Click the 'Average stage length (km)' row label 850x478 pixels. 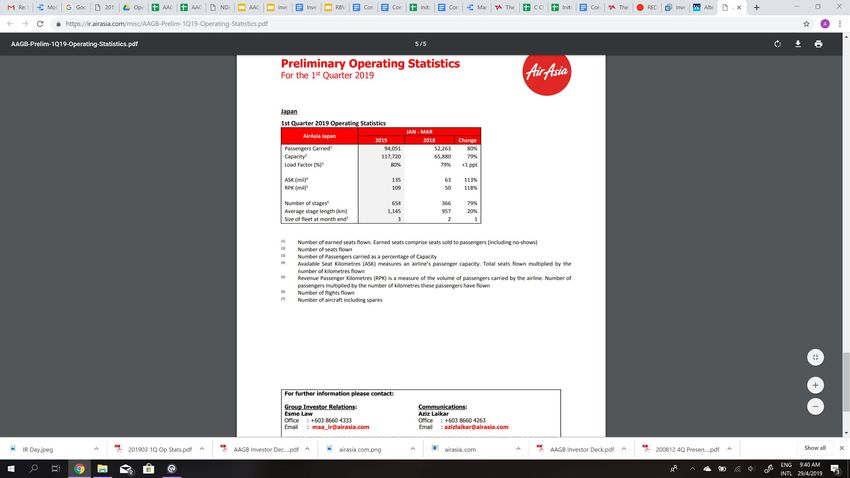[316, 211]
